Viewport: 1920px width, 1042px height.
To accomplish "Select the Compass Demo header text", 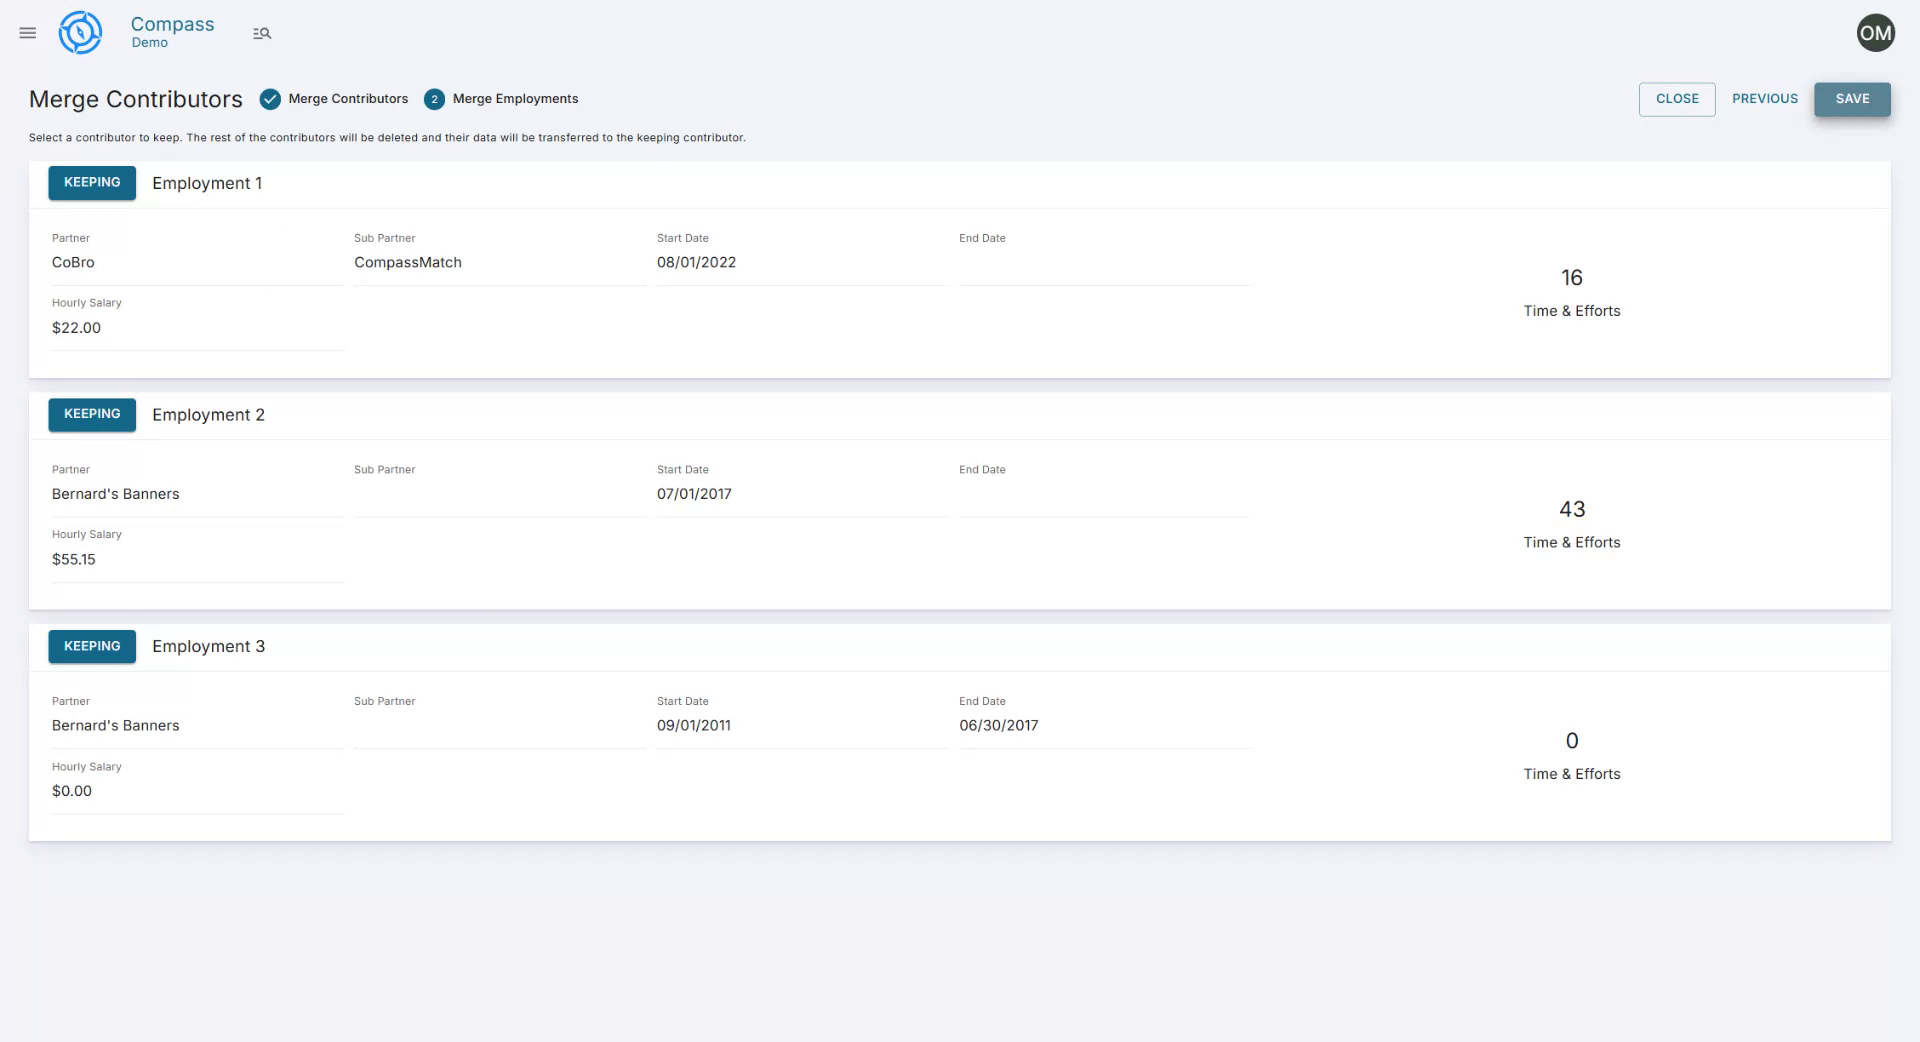I will [171, 32].
